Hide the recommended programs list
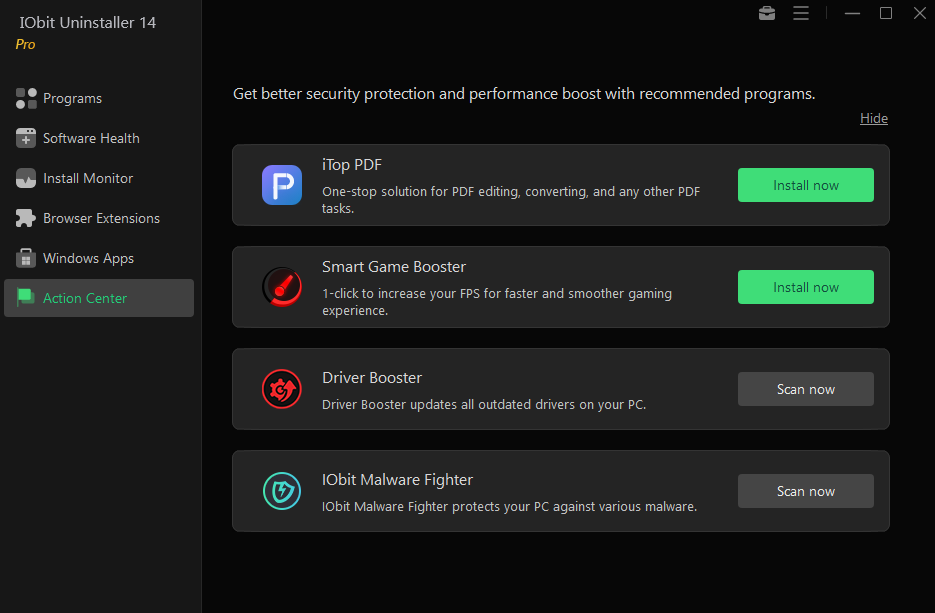This screenshot has width=935, height=613. tap(874, 119)
